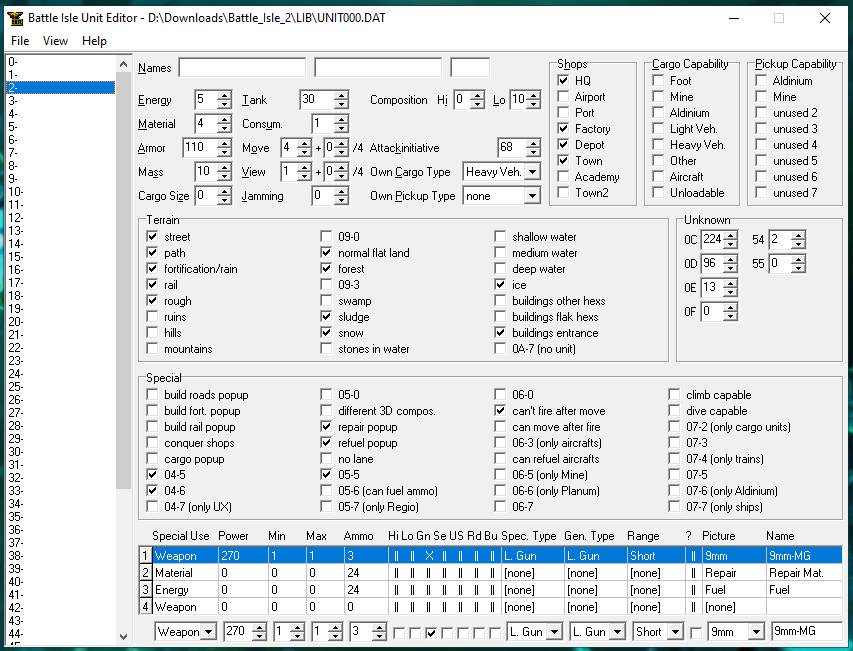Viewport: 853px width, 651px height.
Task: Increase the Tank value spinner
Action: [x=341, y=95]
